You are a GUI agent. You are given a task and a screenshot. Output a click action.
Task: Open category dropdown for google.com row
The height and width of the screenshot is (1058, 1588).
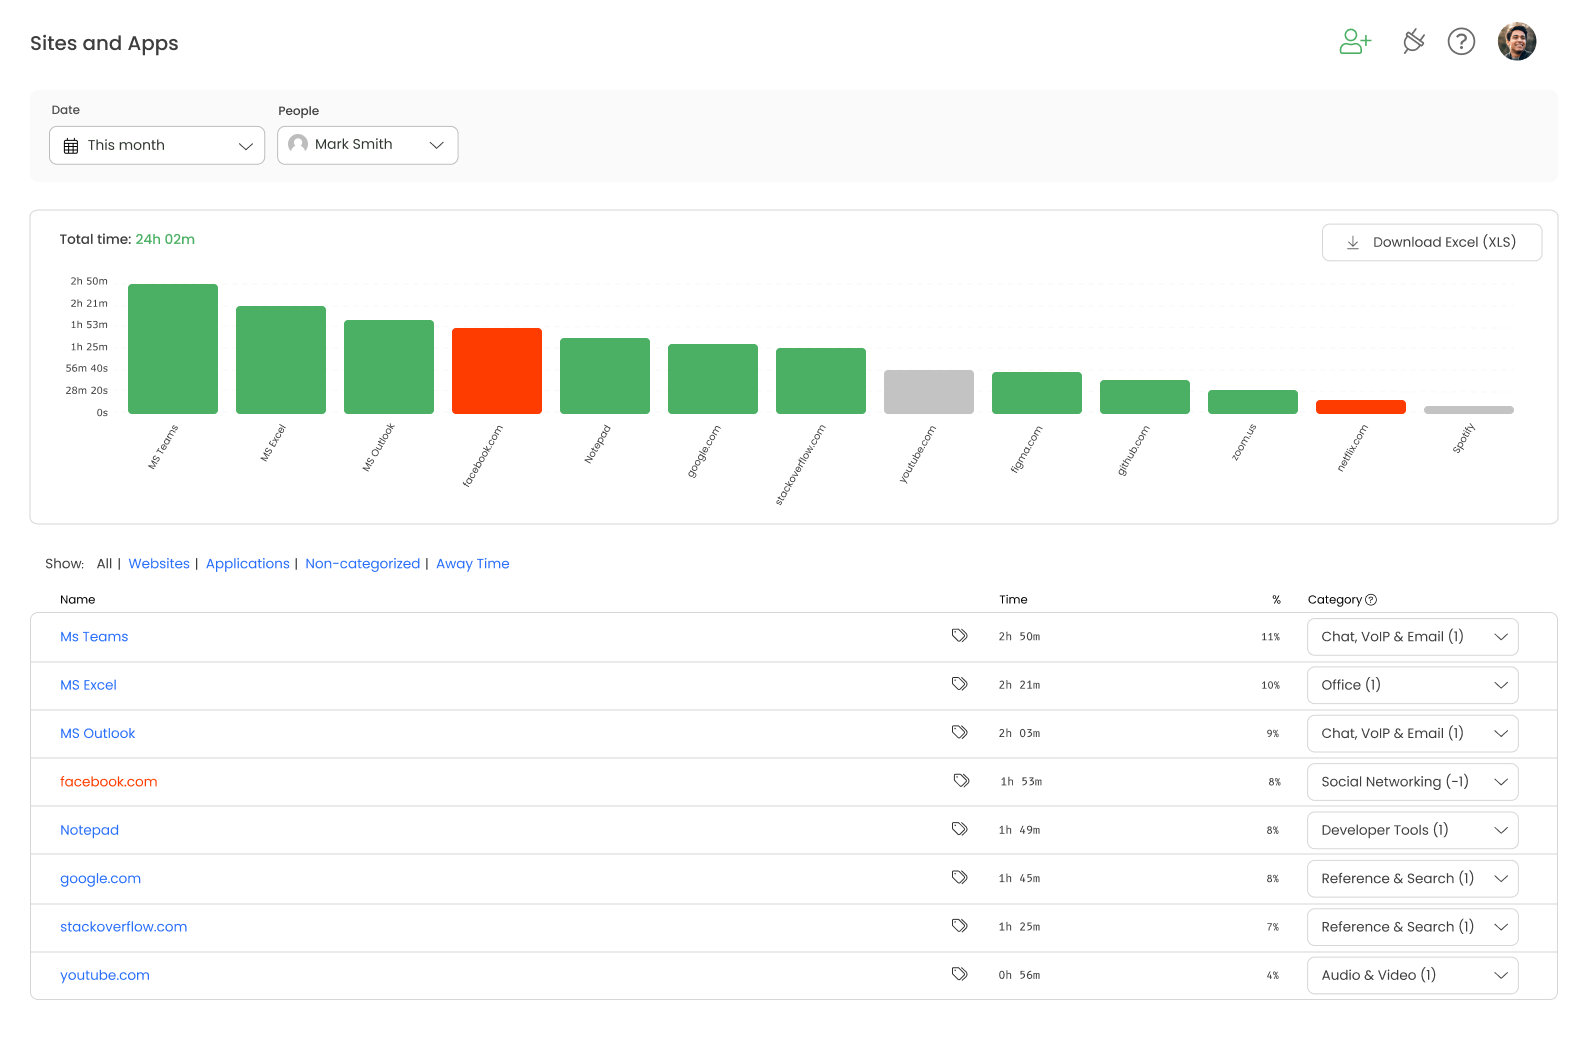click(x=1412, y=878)
